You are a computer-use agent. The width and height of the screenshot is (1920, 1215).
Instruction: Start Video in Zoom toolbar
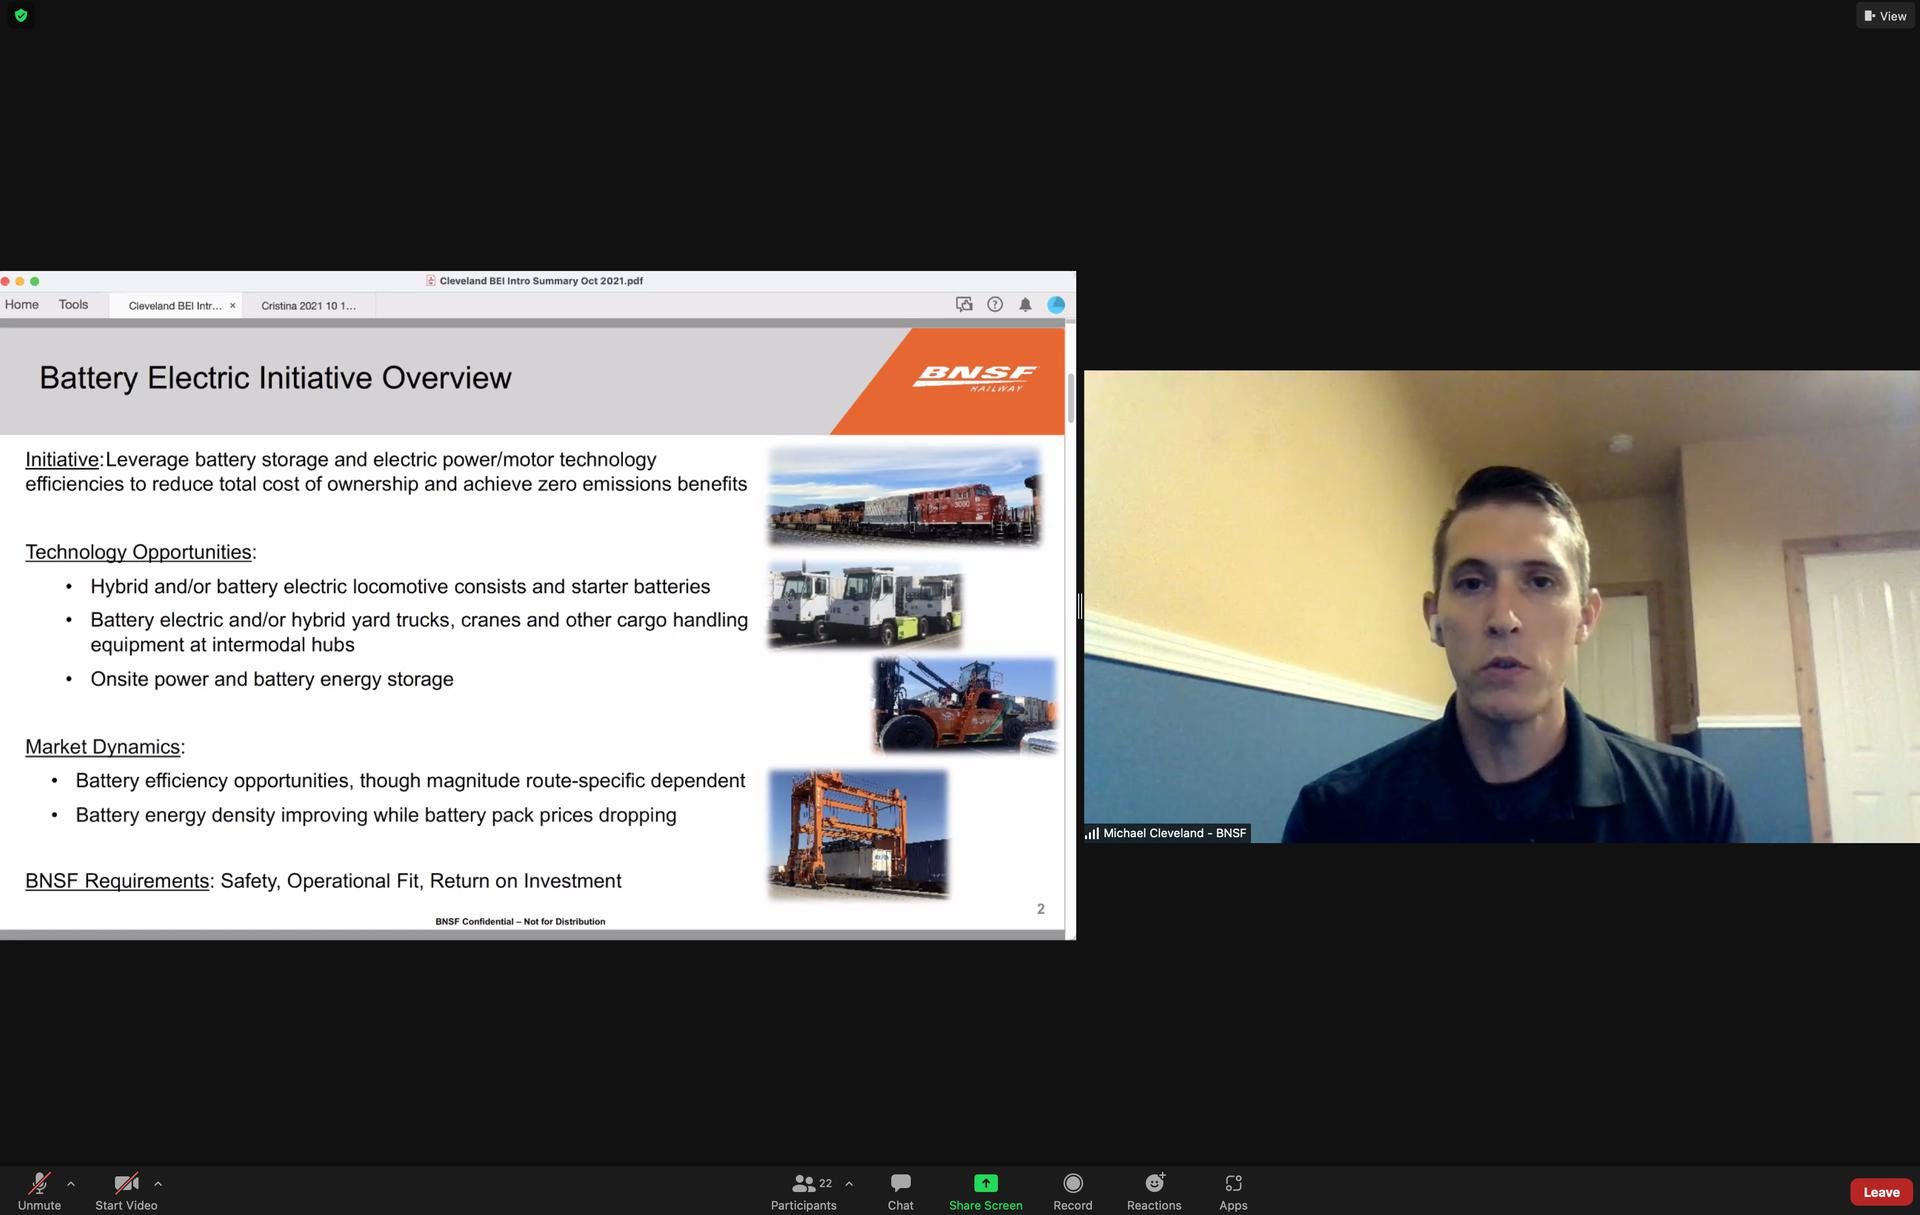click(126, 1191)
